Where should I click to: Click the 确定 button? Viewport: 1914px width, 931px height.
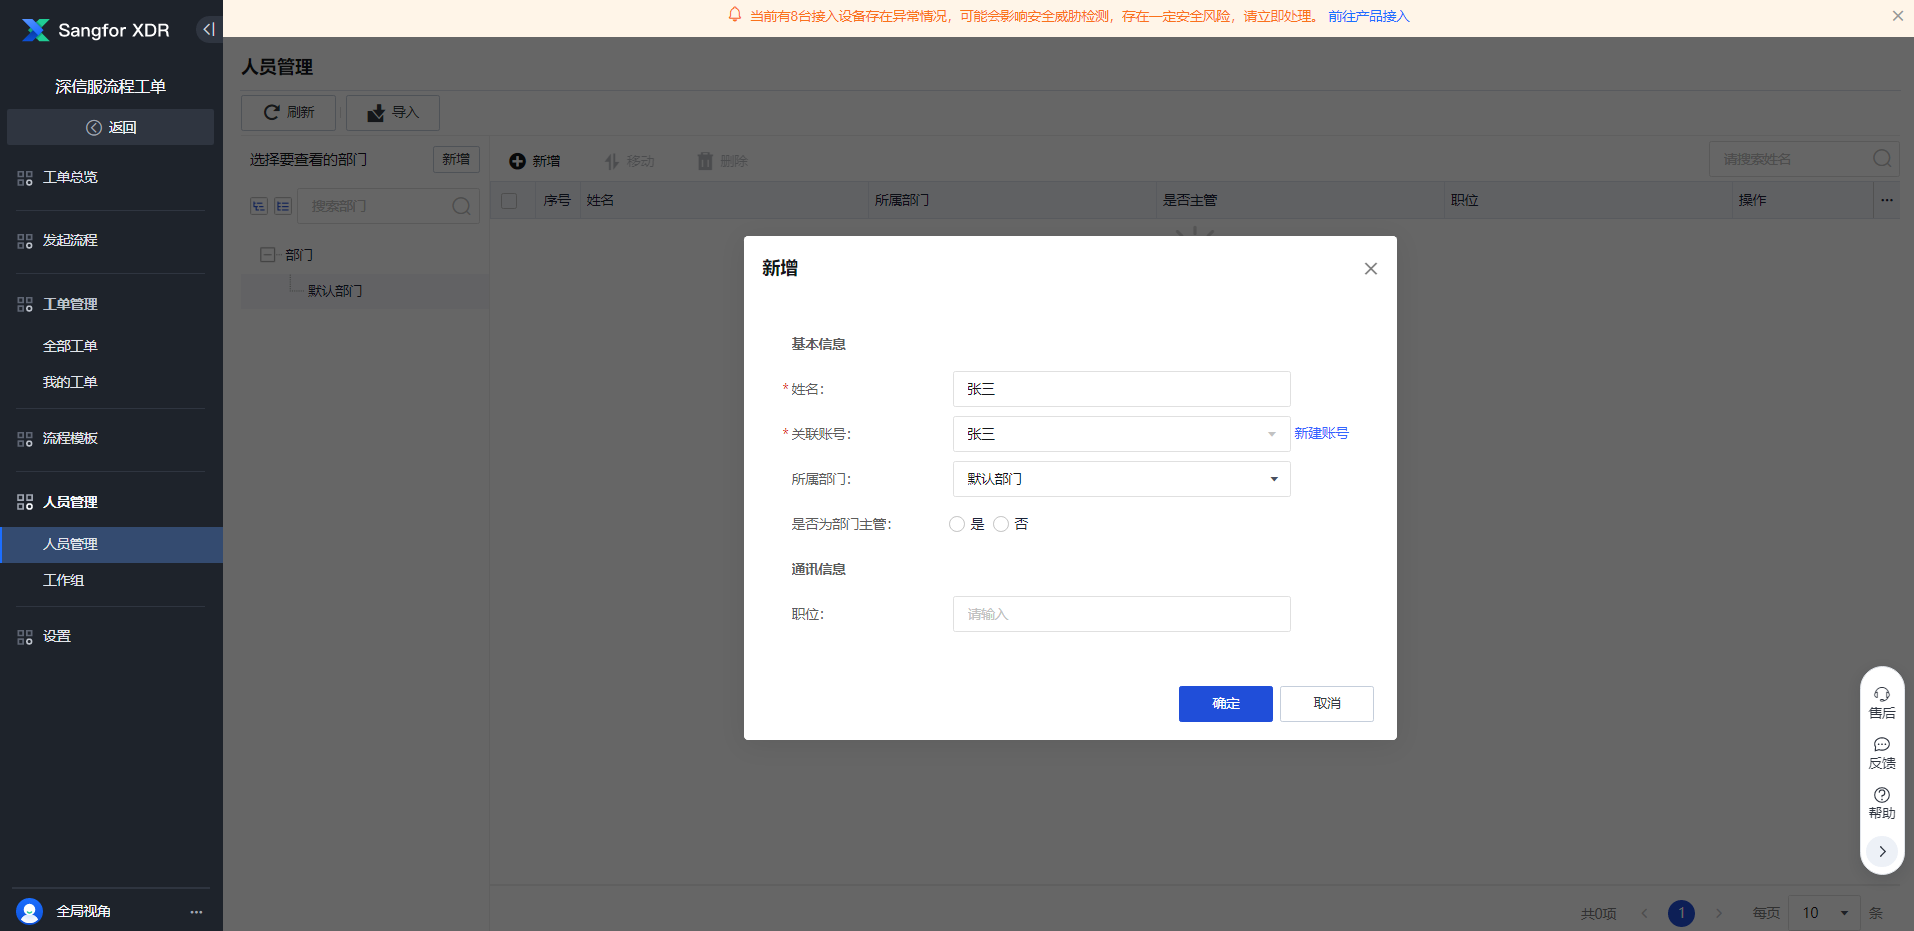click(x=1225, y=703)
